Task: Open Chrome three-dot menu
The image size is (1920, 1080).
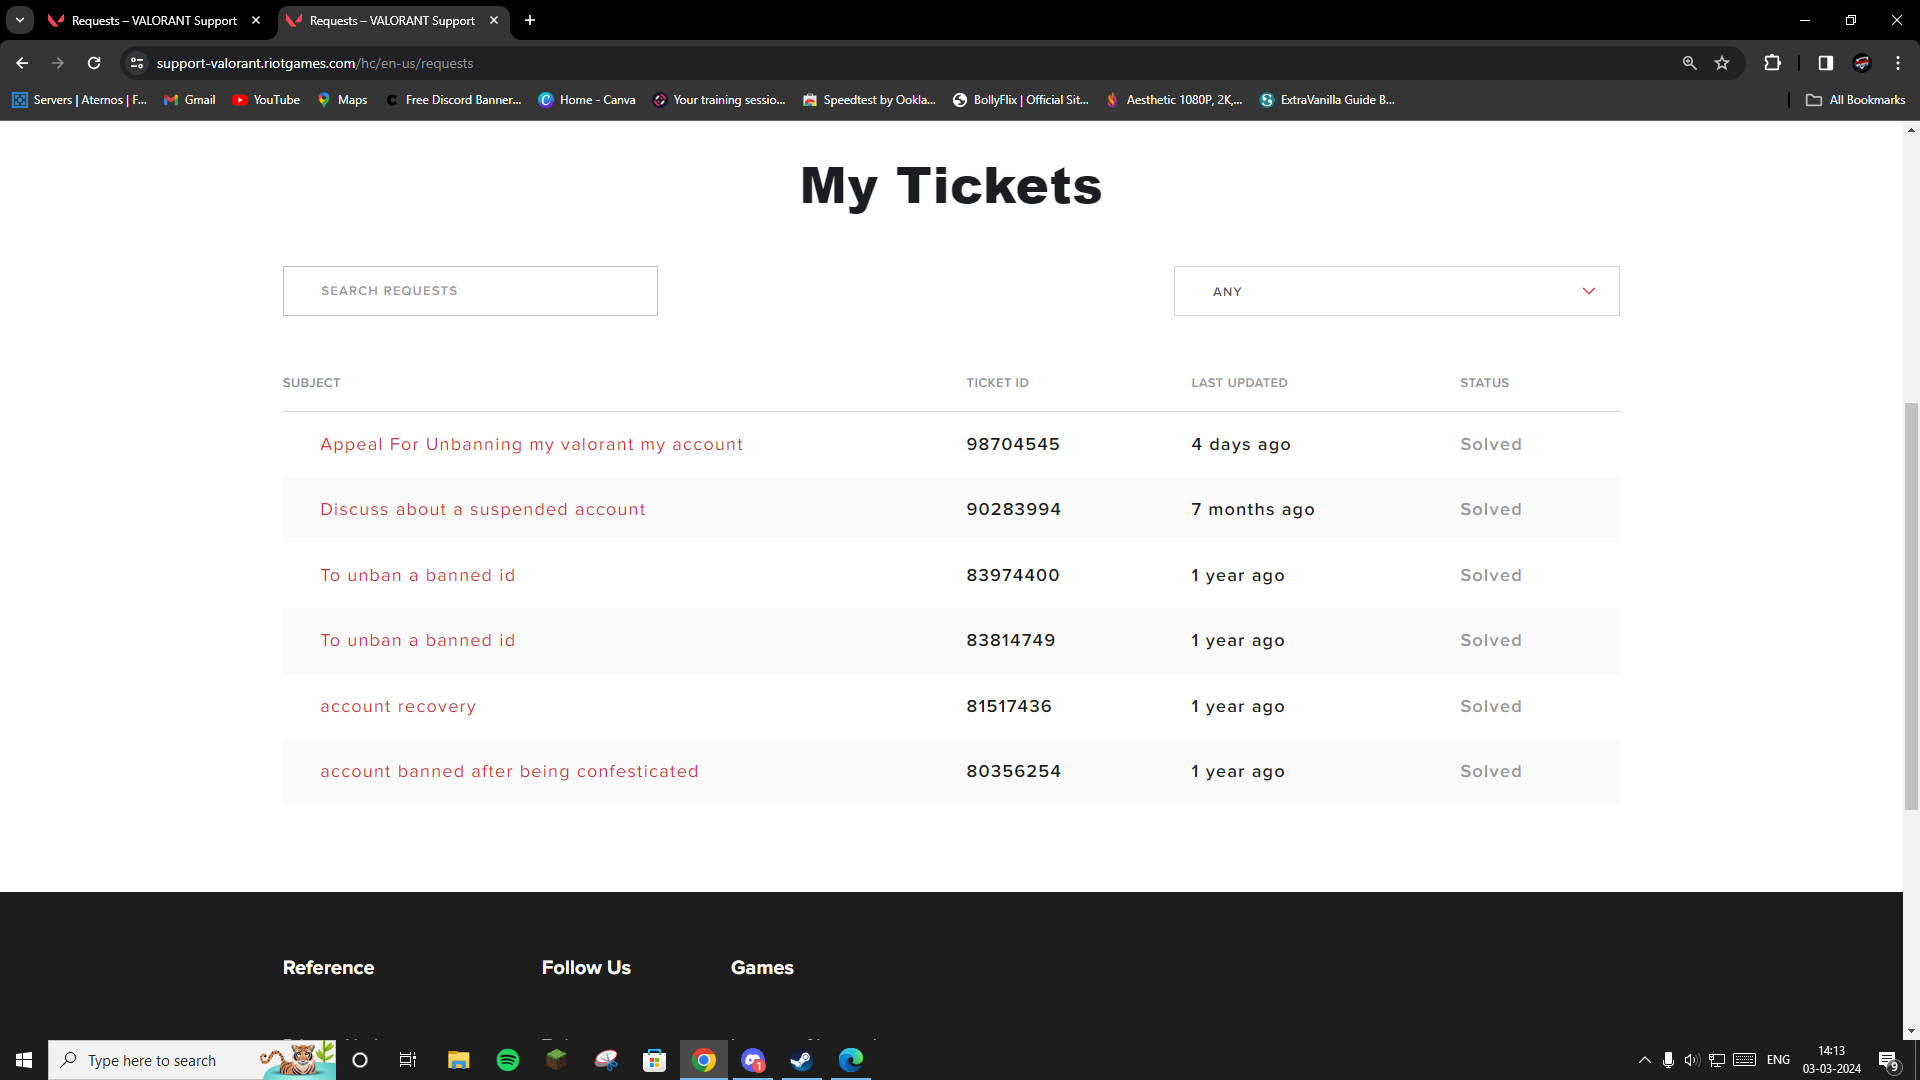Action: (x=1897, y=63)
